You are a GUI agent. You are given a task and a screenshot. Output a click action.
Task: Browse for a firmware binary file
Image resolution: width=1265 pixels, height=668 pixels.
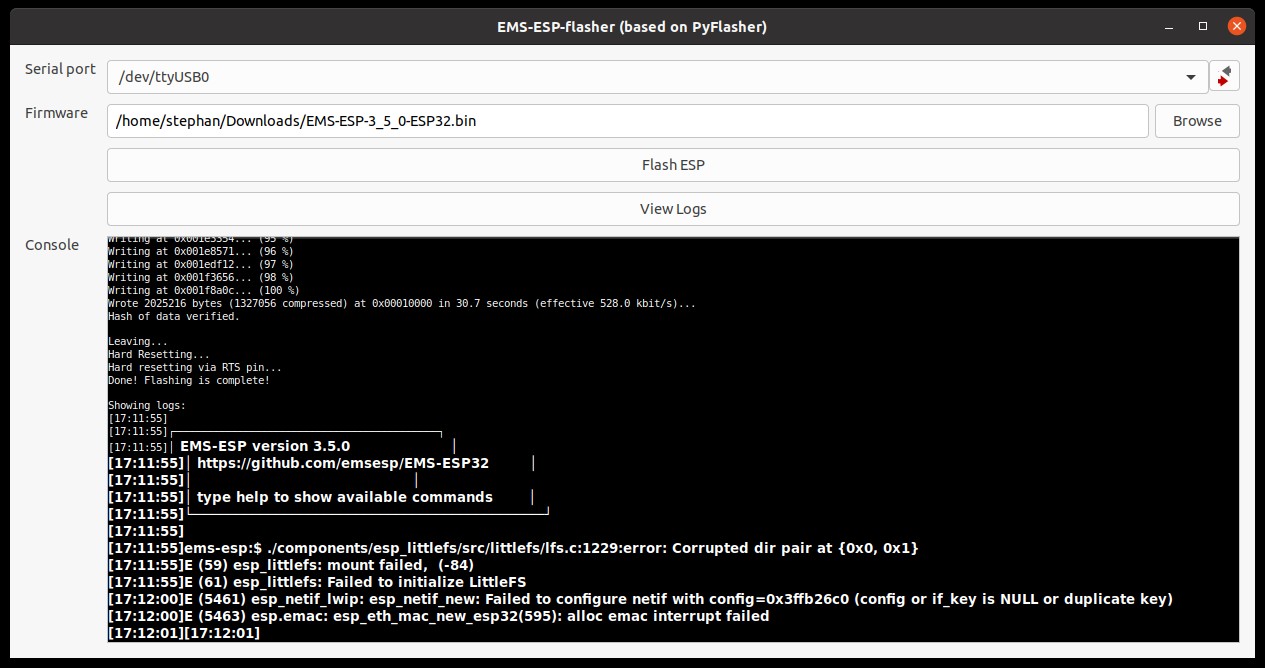1197,121
